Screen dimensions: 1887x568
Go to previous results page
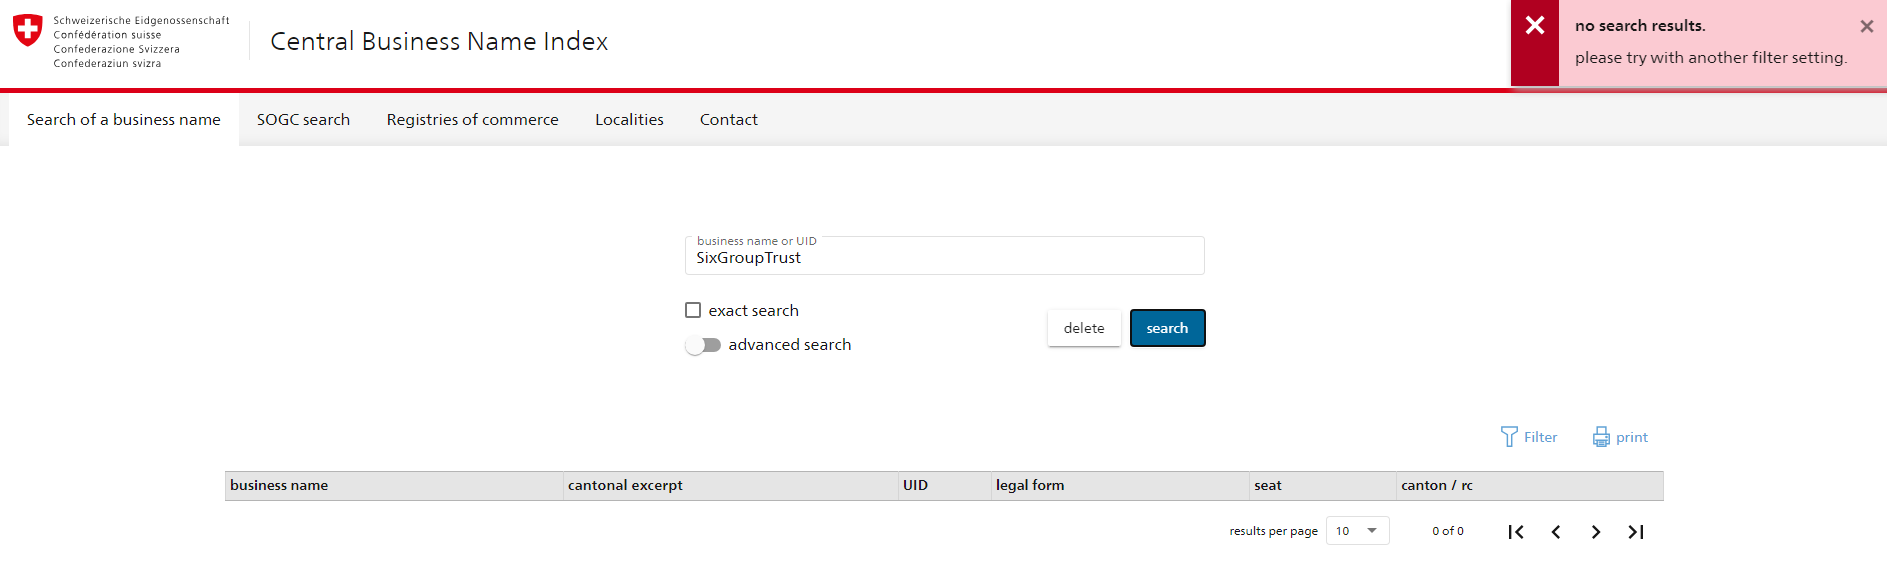coord(1556,532)
